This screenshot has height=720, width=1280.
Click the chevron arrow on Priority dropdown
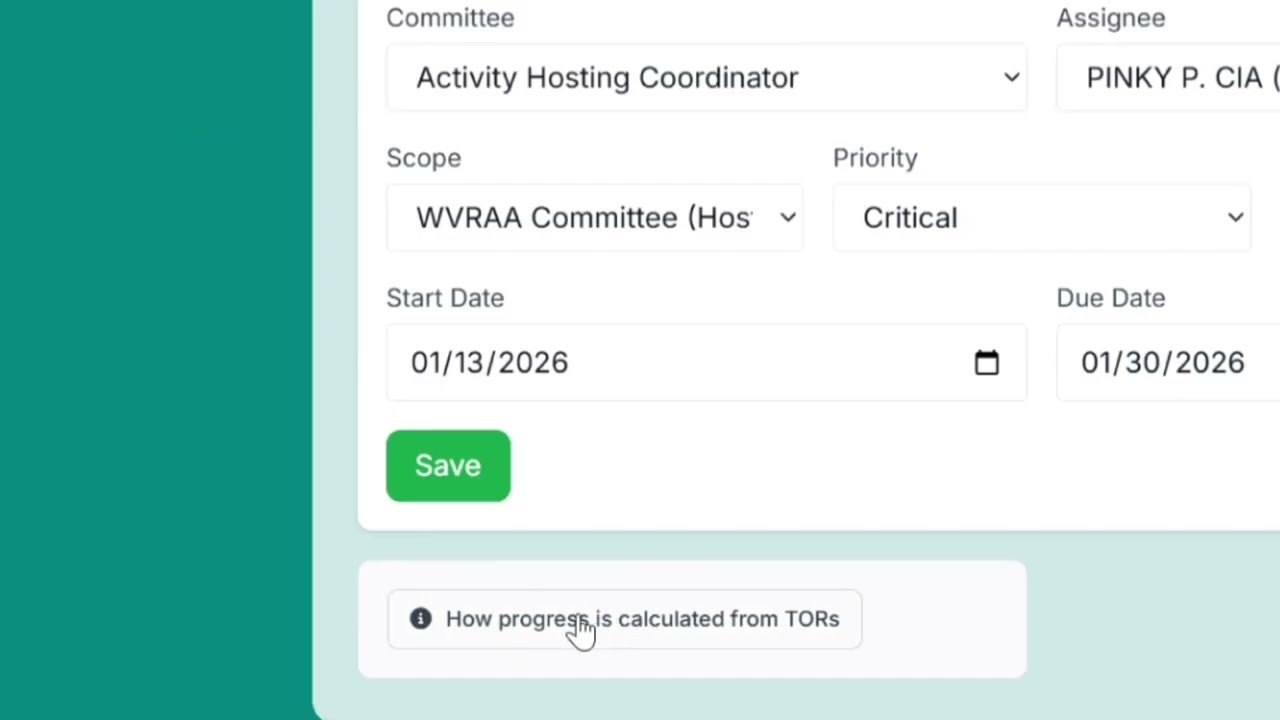(x=1236, y=218)
